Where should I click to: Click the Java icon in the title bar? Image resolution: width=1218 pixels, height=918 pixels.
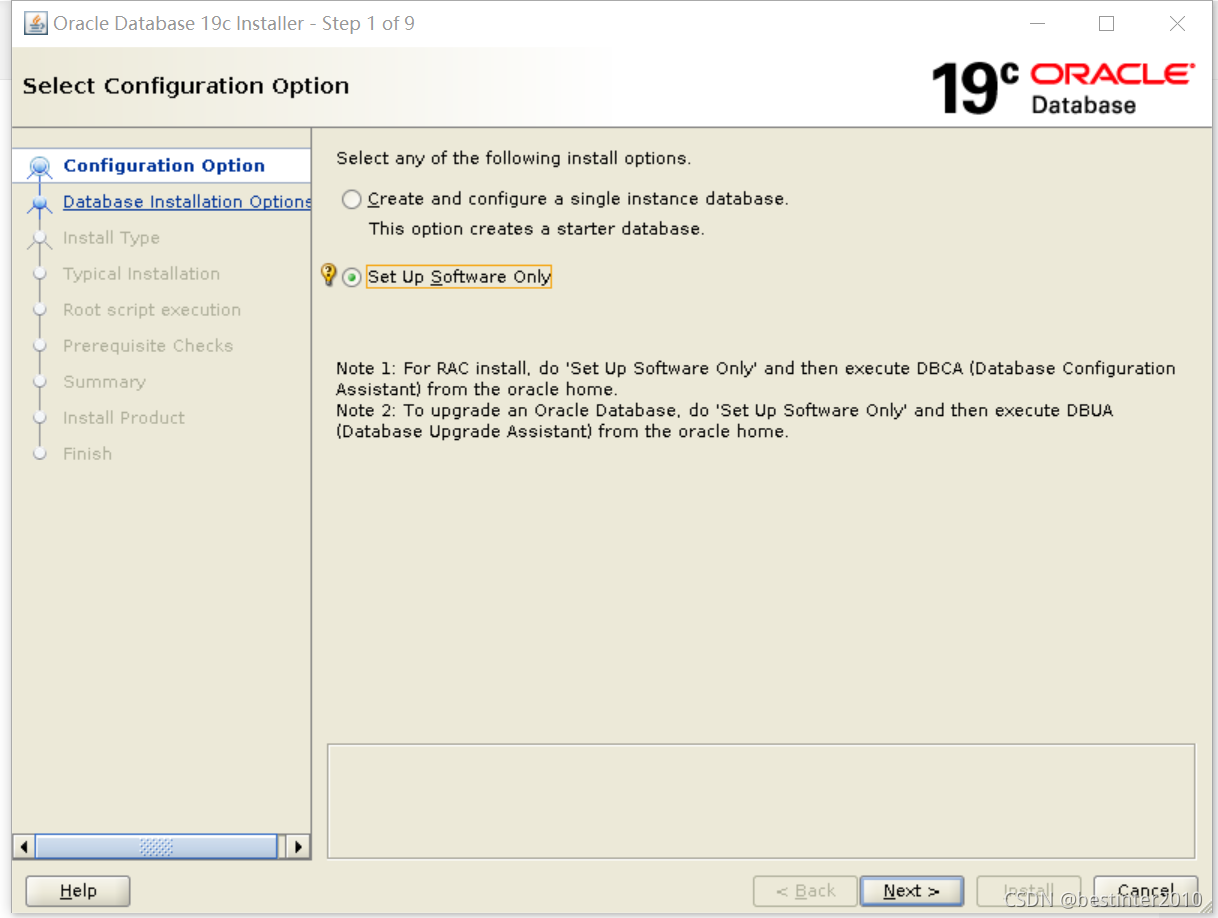tap(35, 23)
